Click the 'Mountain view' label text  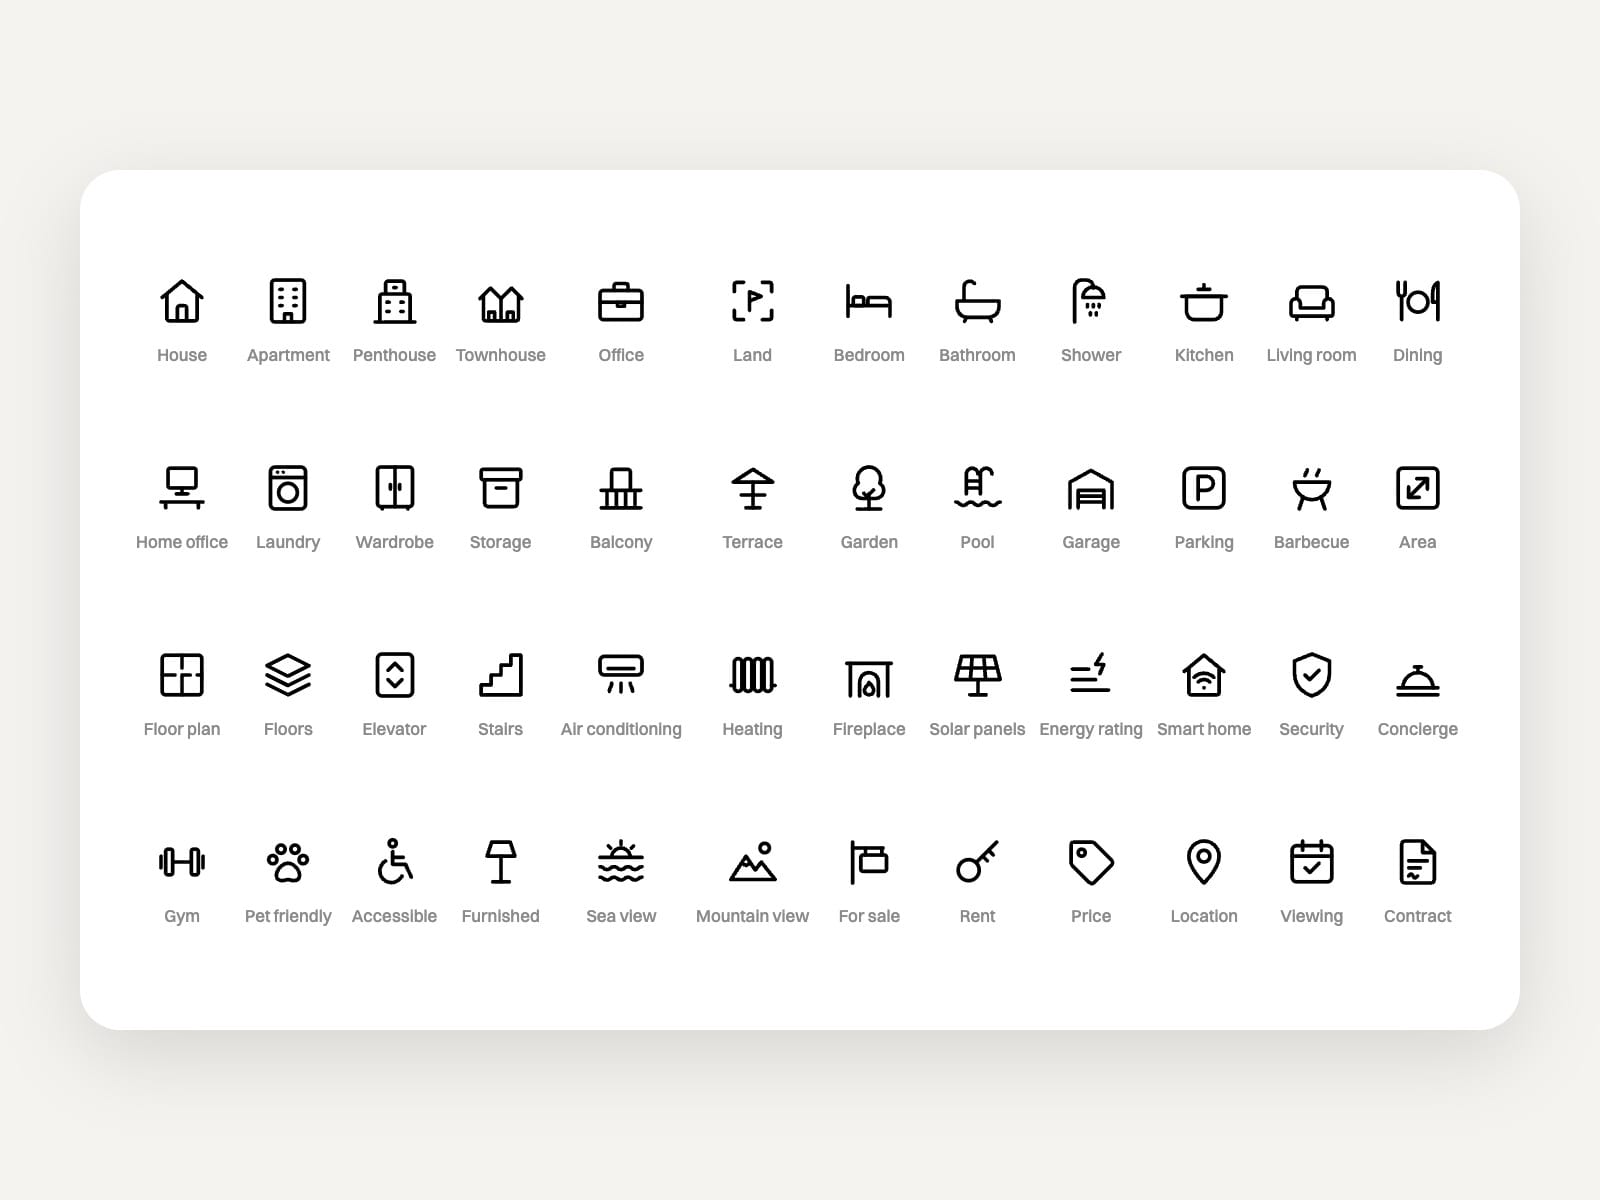click(753, 916)
